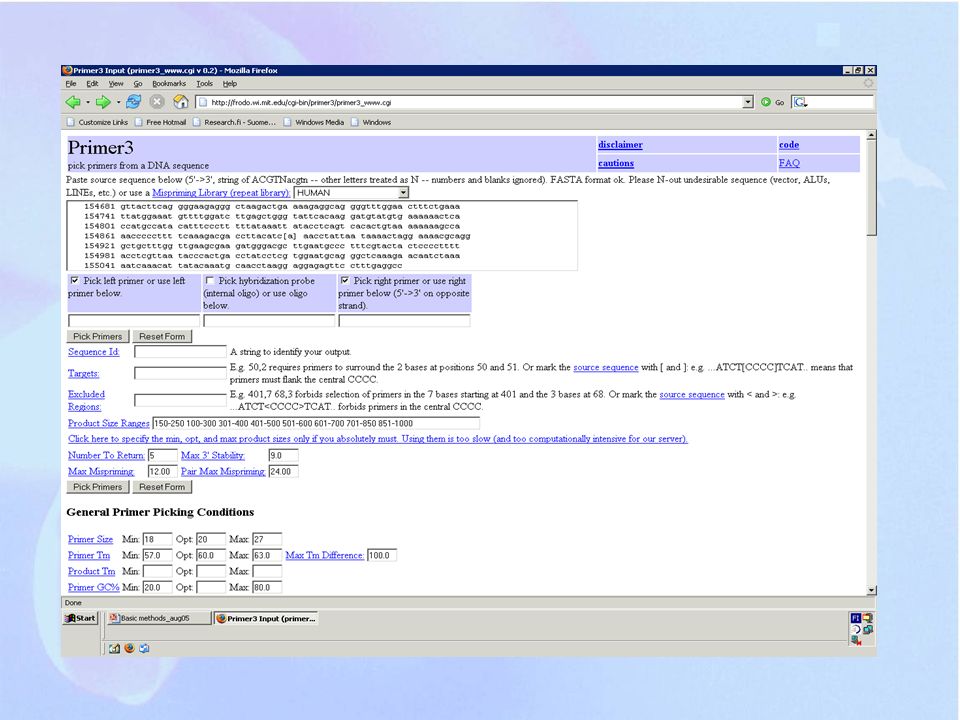This screenshot has height=720, width=960.
Task: Click the green Go button beside the address bar
Action: click(x=772, y=102)
